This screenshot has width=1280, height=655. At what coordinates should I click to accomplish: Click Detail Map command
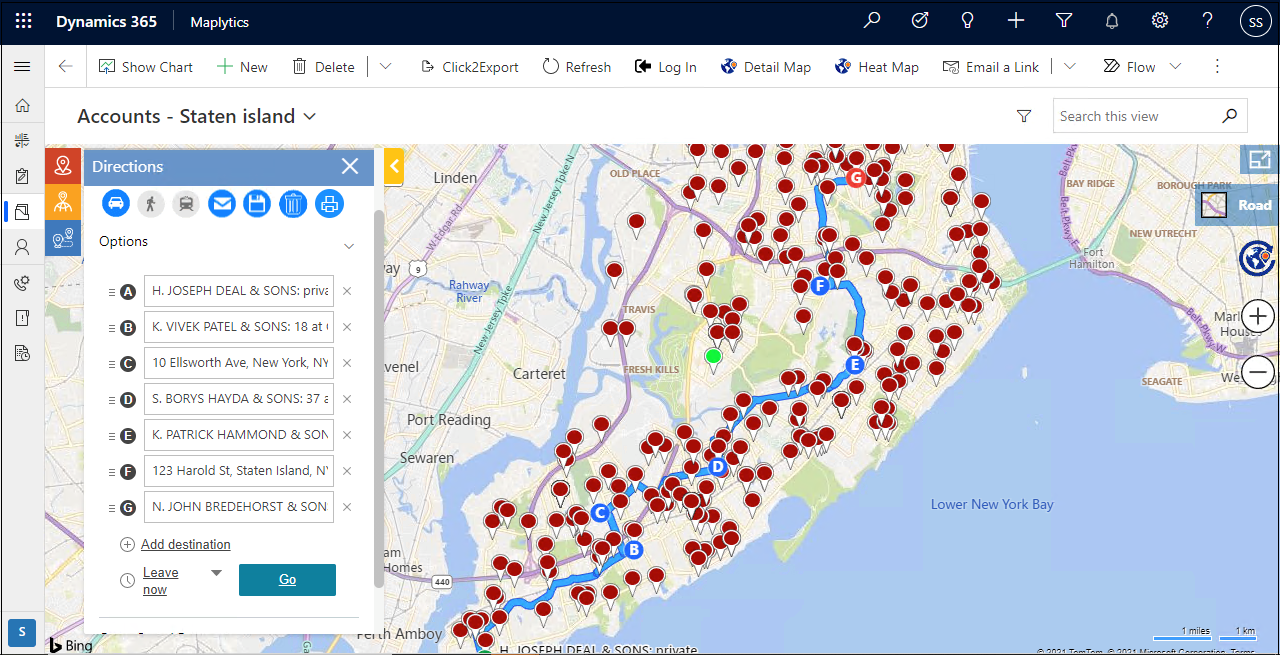coord(765,67)
